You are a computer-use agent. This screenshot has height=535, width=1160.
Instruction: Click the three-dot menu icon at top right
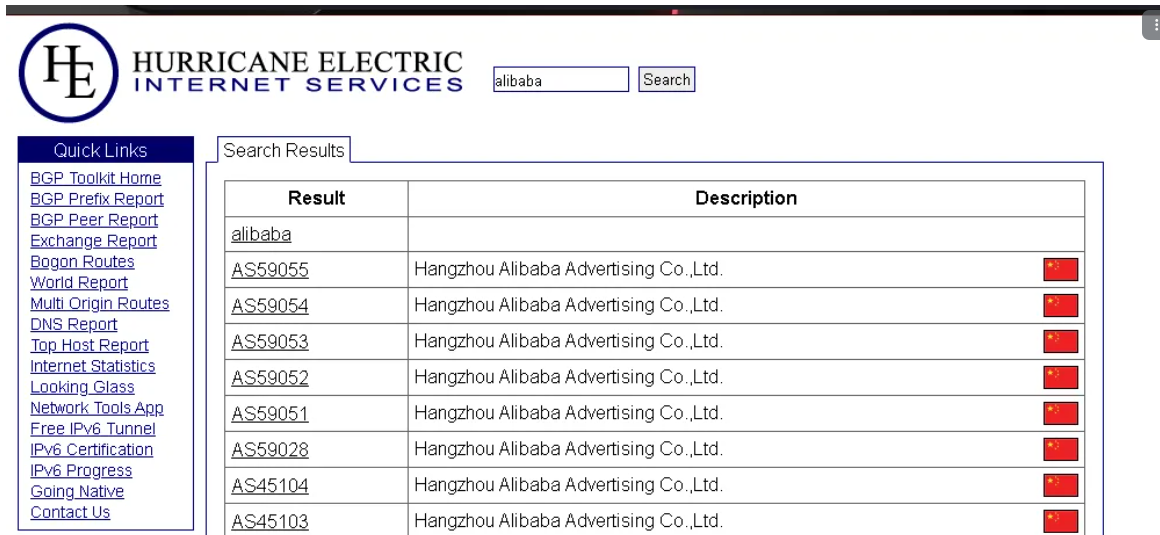click(1153, 25)
